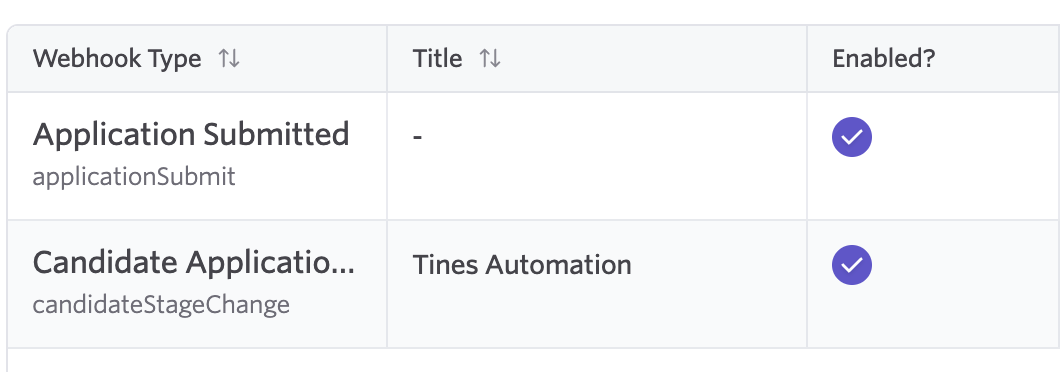Click the dash title of Application Submitted
The width and height of the screenshot is (1060, 372).
coord(418,137)
